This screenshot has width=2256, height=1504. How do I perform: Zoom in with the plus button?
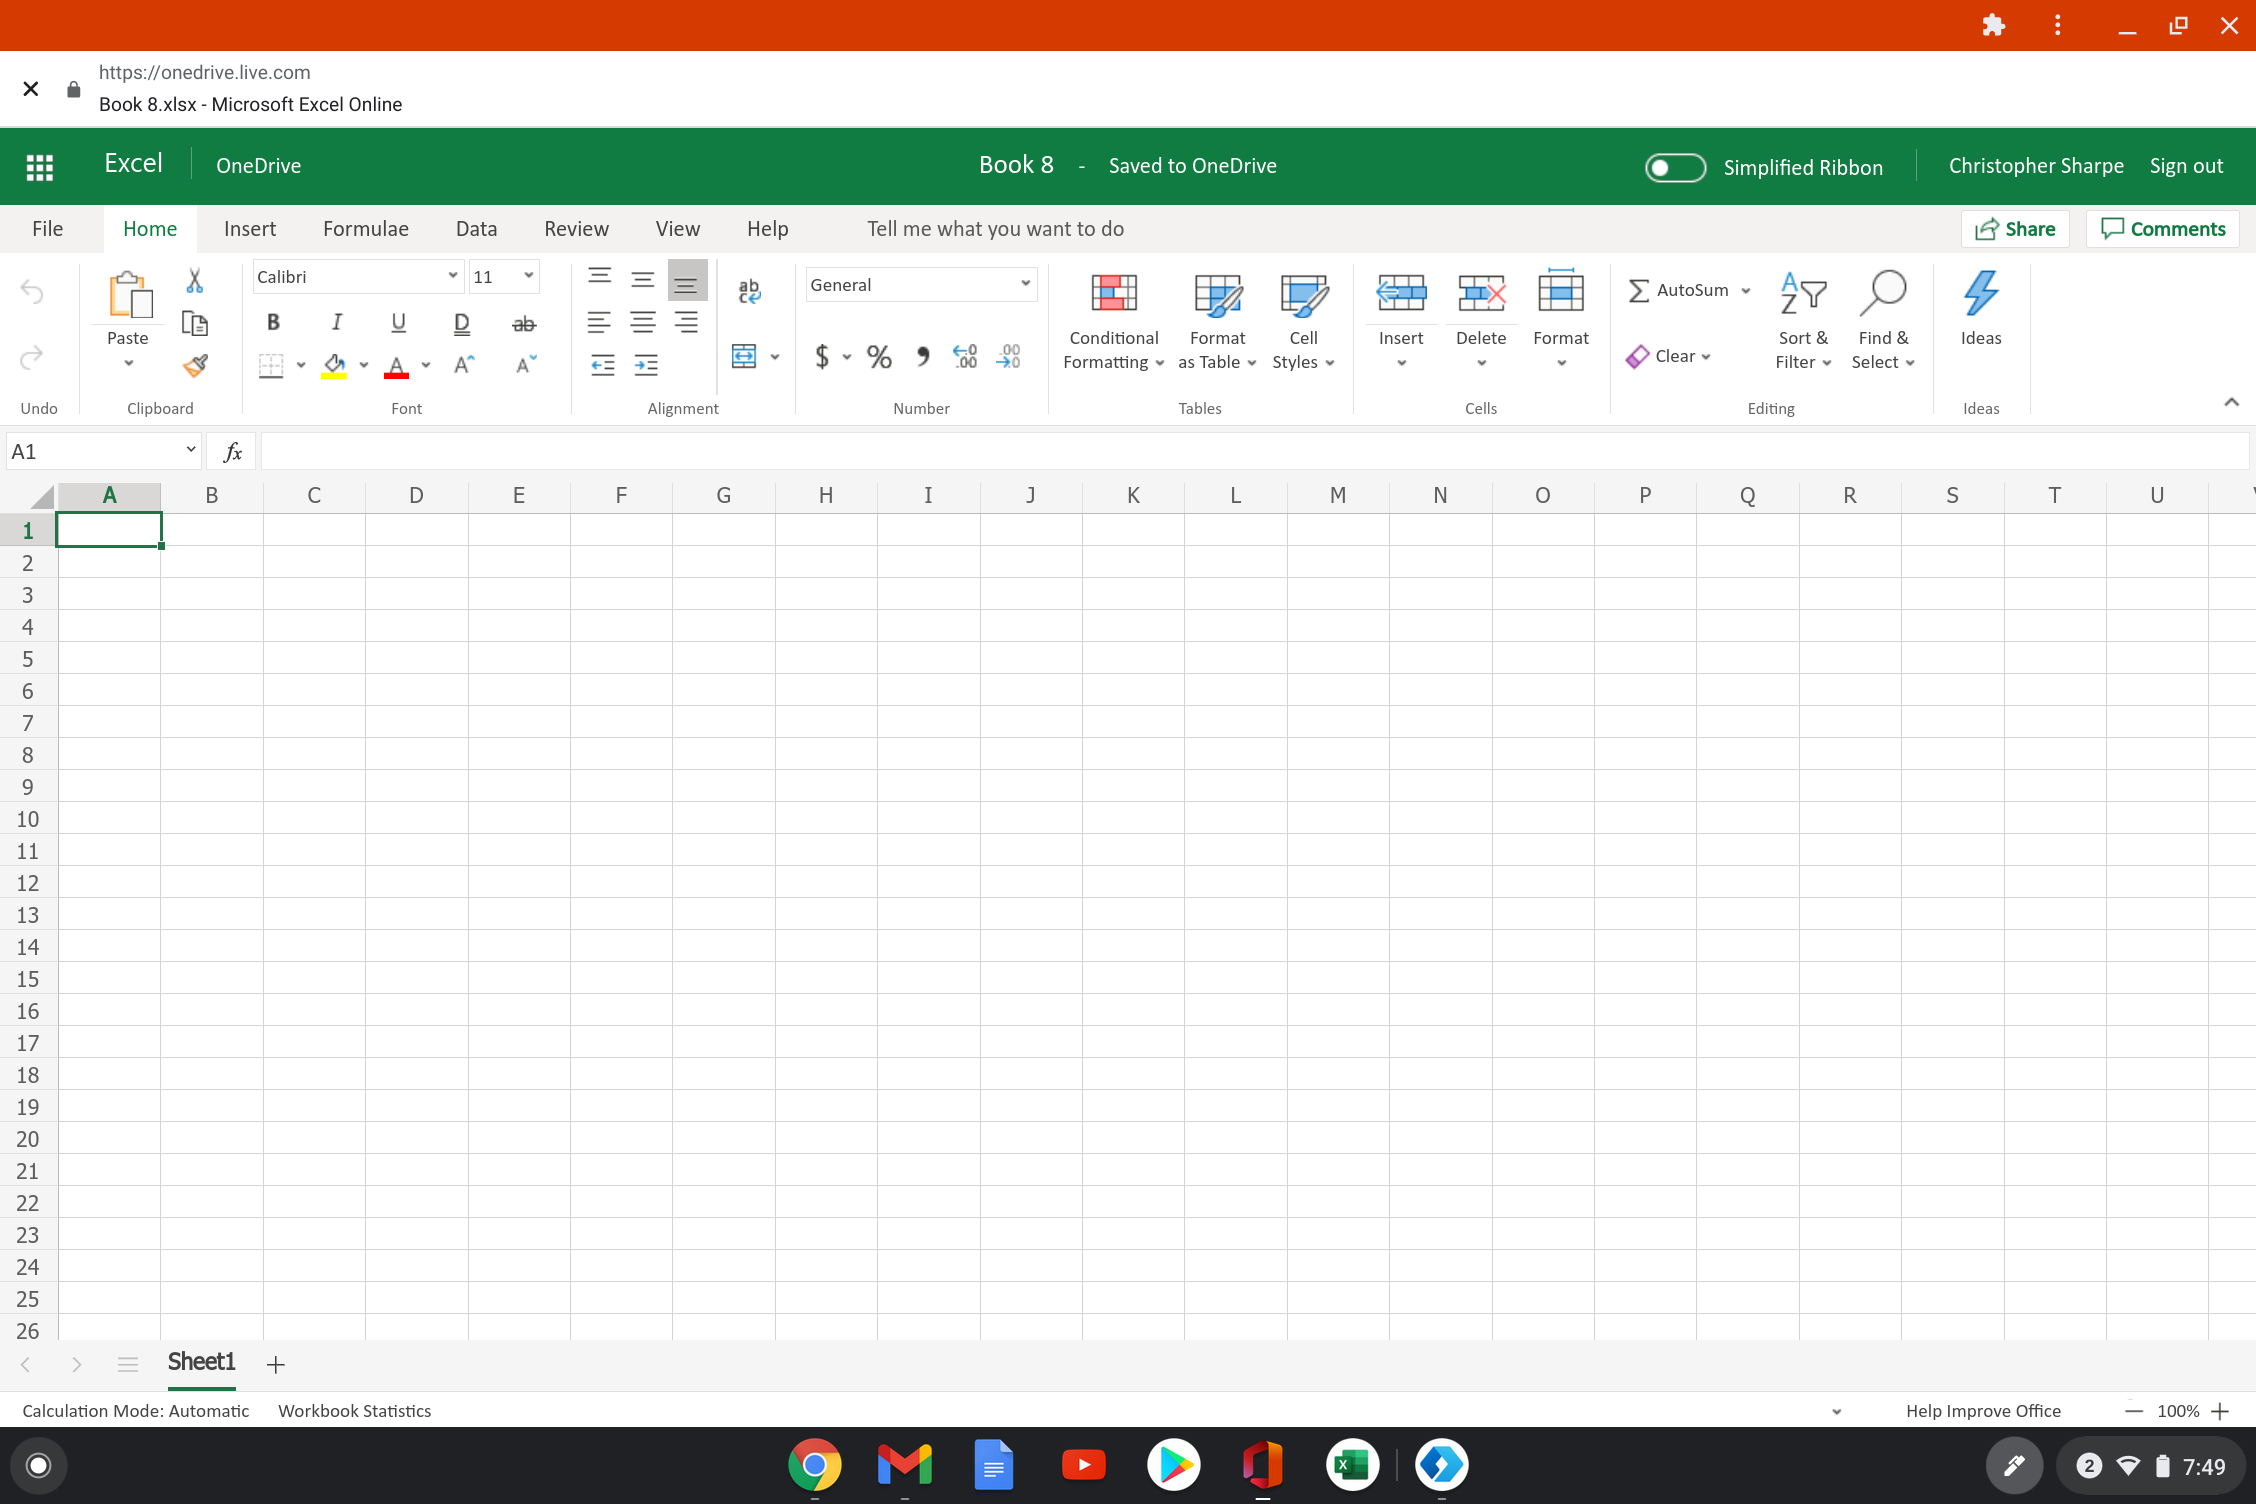2220,1411
